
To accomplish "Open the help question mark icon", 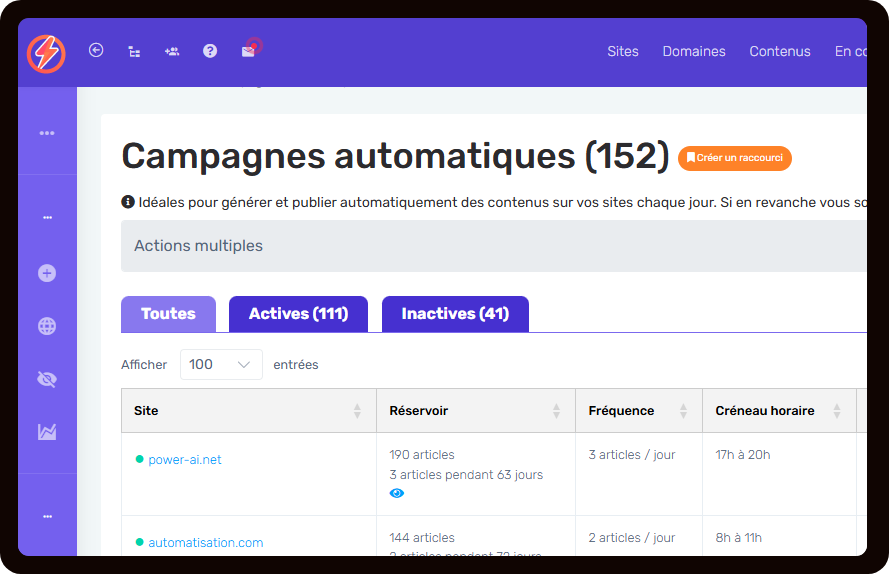I will (210, 51).
